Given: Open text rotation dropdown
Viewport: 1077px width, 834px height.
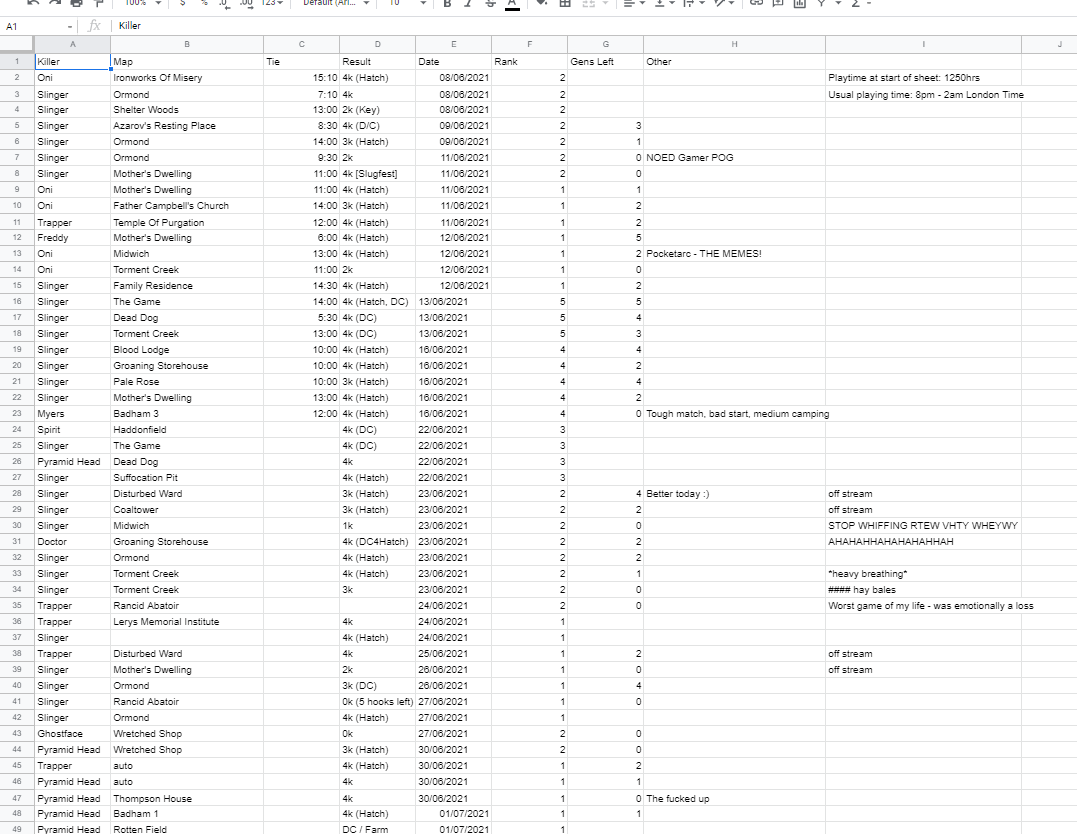Looking at the screenshot, I should point(725,3).
